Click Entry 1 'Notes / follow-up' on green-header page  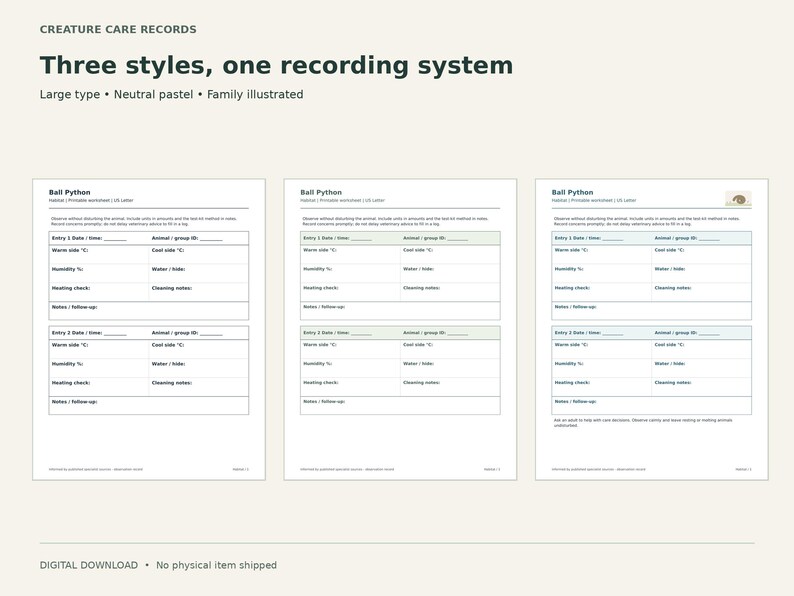point(401,311)
